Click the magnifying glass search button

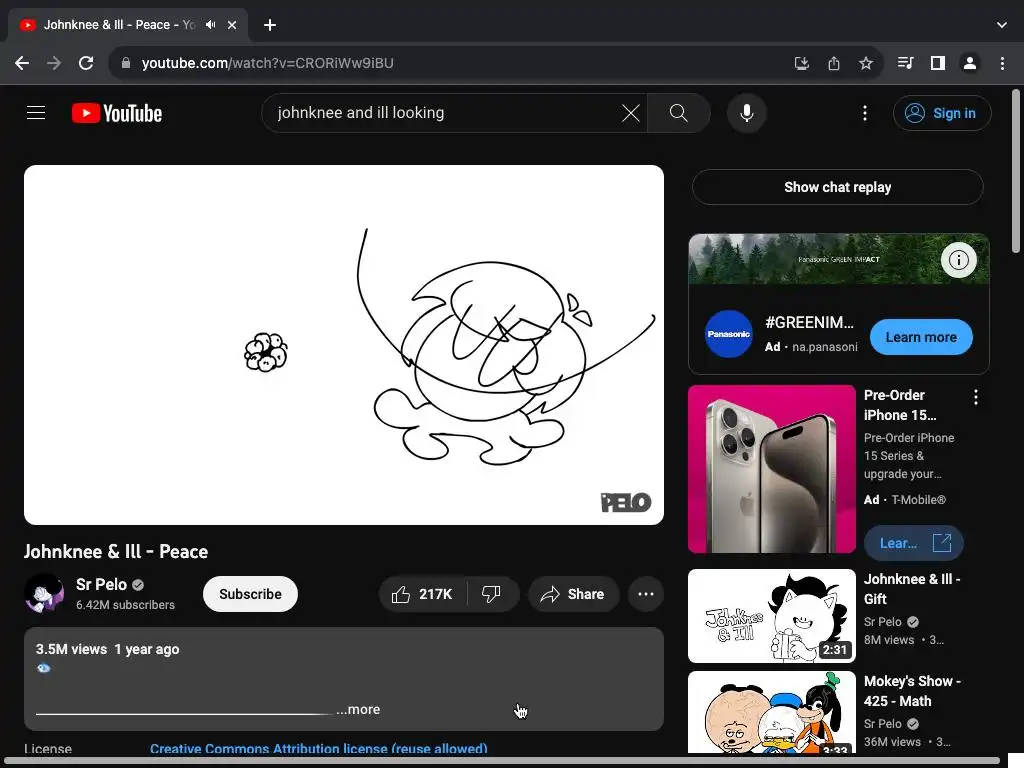[x=679, y=113]
